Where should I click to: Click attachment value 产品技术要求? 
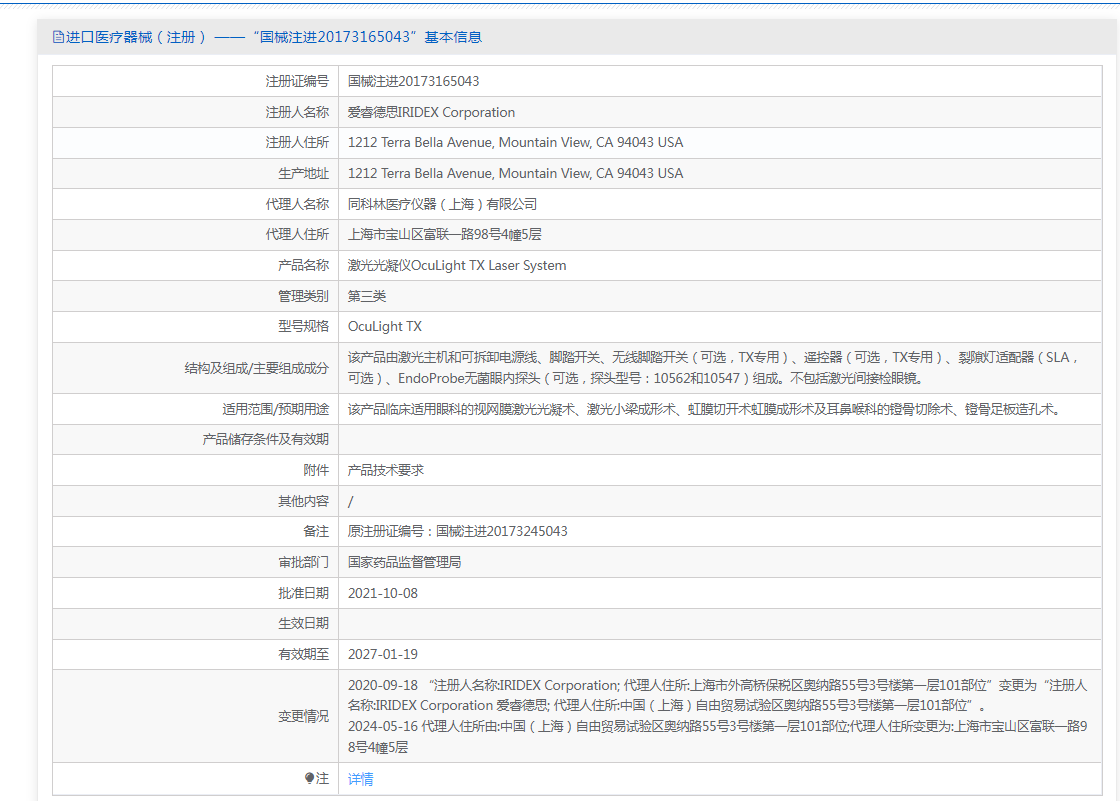coord(386,470)
